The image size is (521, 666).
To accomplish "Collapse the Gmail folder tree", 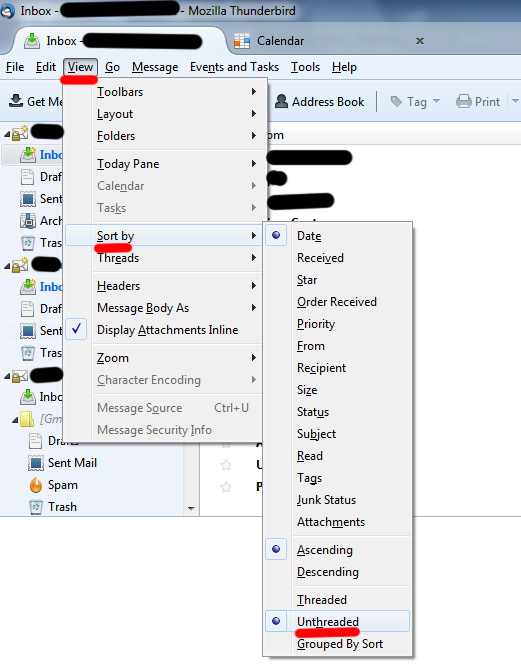I will pyautogui.click(x=15, y=420).
